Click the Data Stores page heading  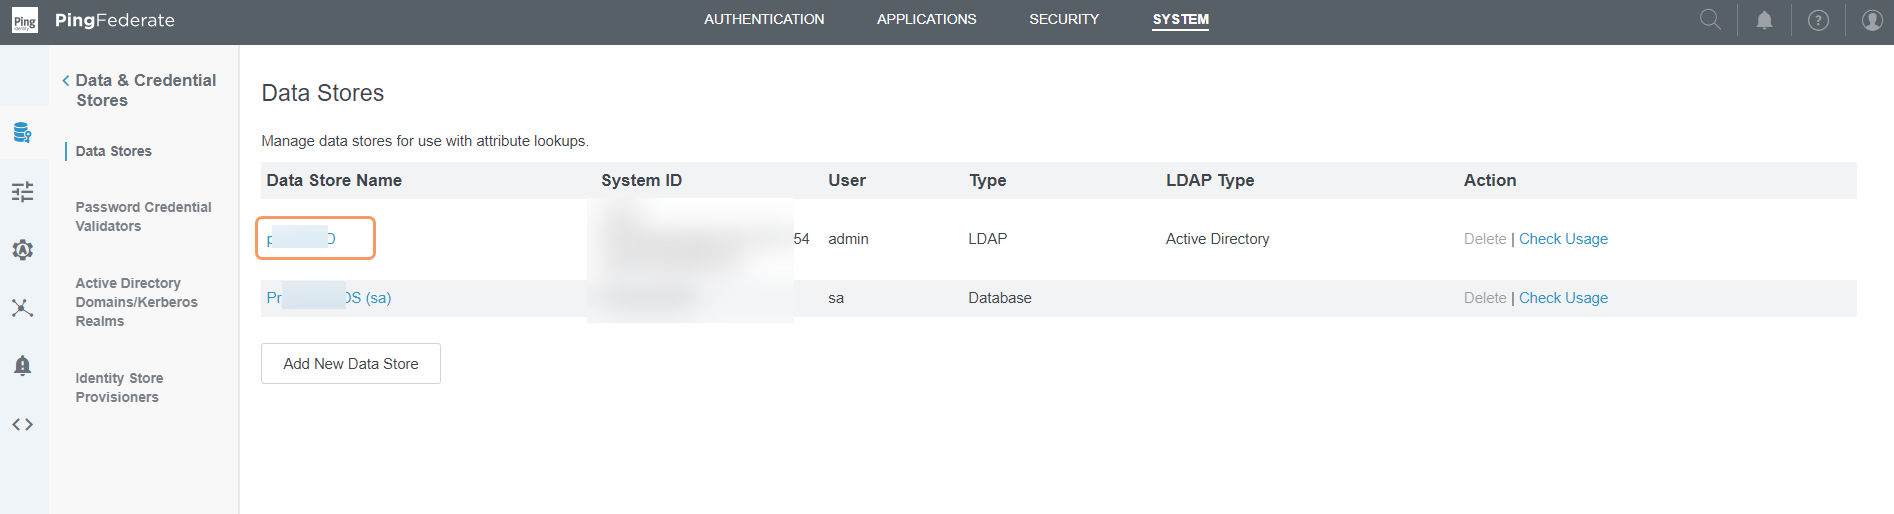[323, 93]
